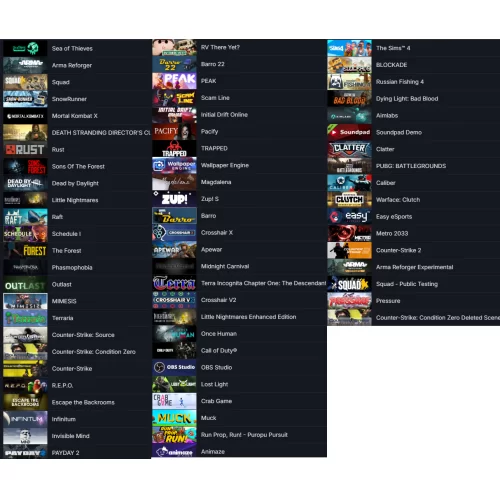This screenshot has width=500, height=500.
Task: Click the 'MIMESIS' title text
Action: pos(64,301)
